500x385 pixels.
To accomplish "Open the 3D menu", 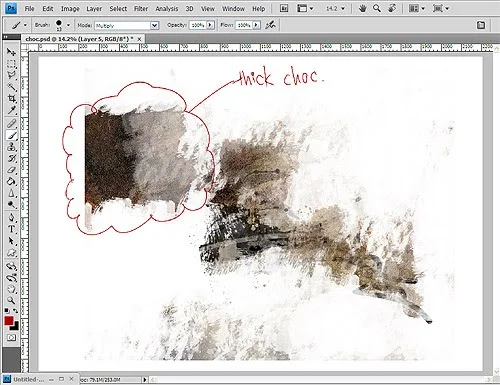I will pyautogui.click(x=189, y=9).
